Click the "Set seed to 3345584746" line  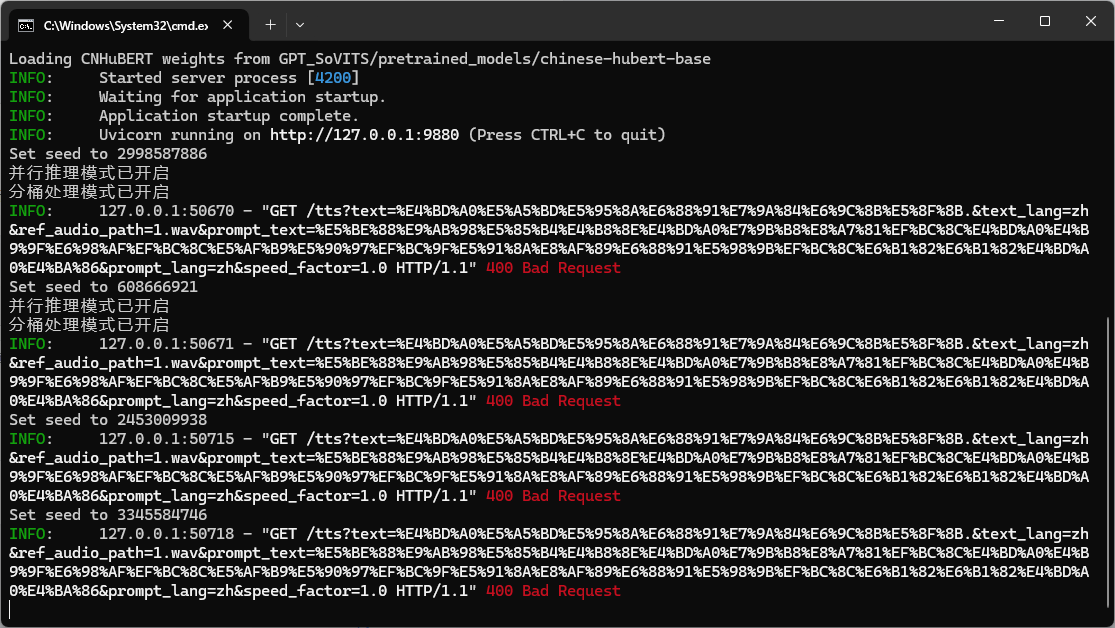pyautogui.click(x=108, y=515)
